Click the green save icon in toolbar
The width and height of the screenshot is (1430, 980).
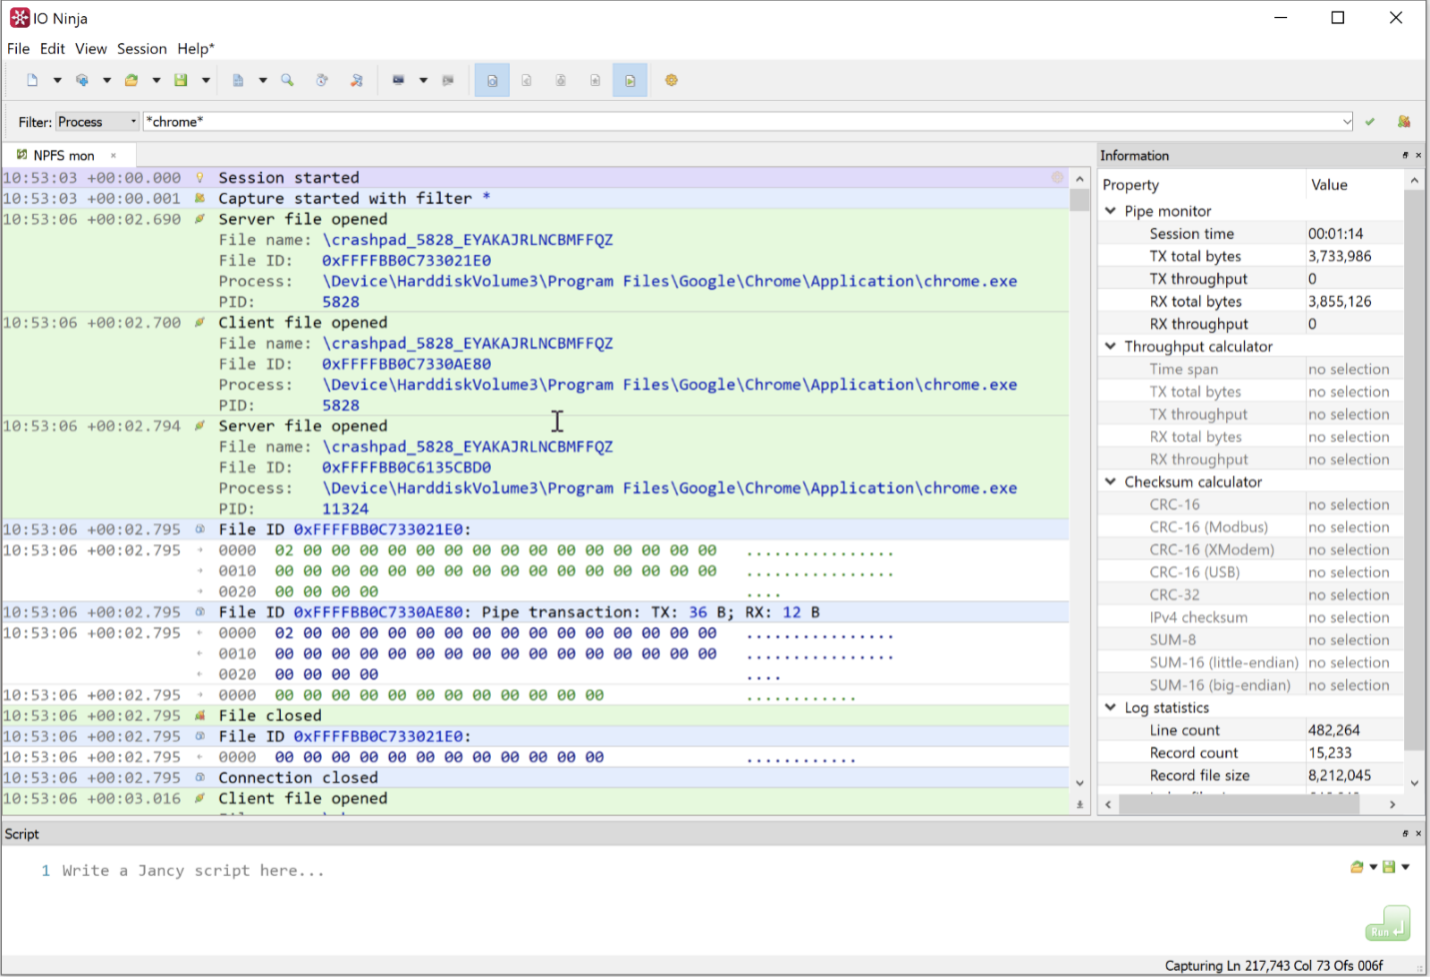(x=181, y=80)
